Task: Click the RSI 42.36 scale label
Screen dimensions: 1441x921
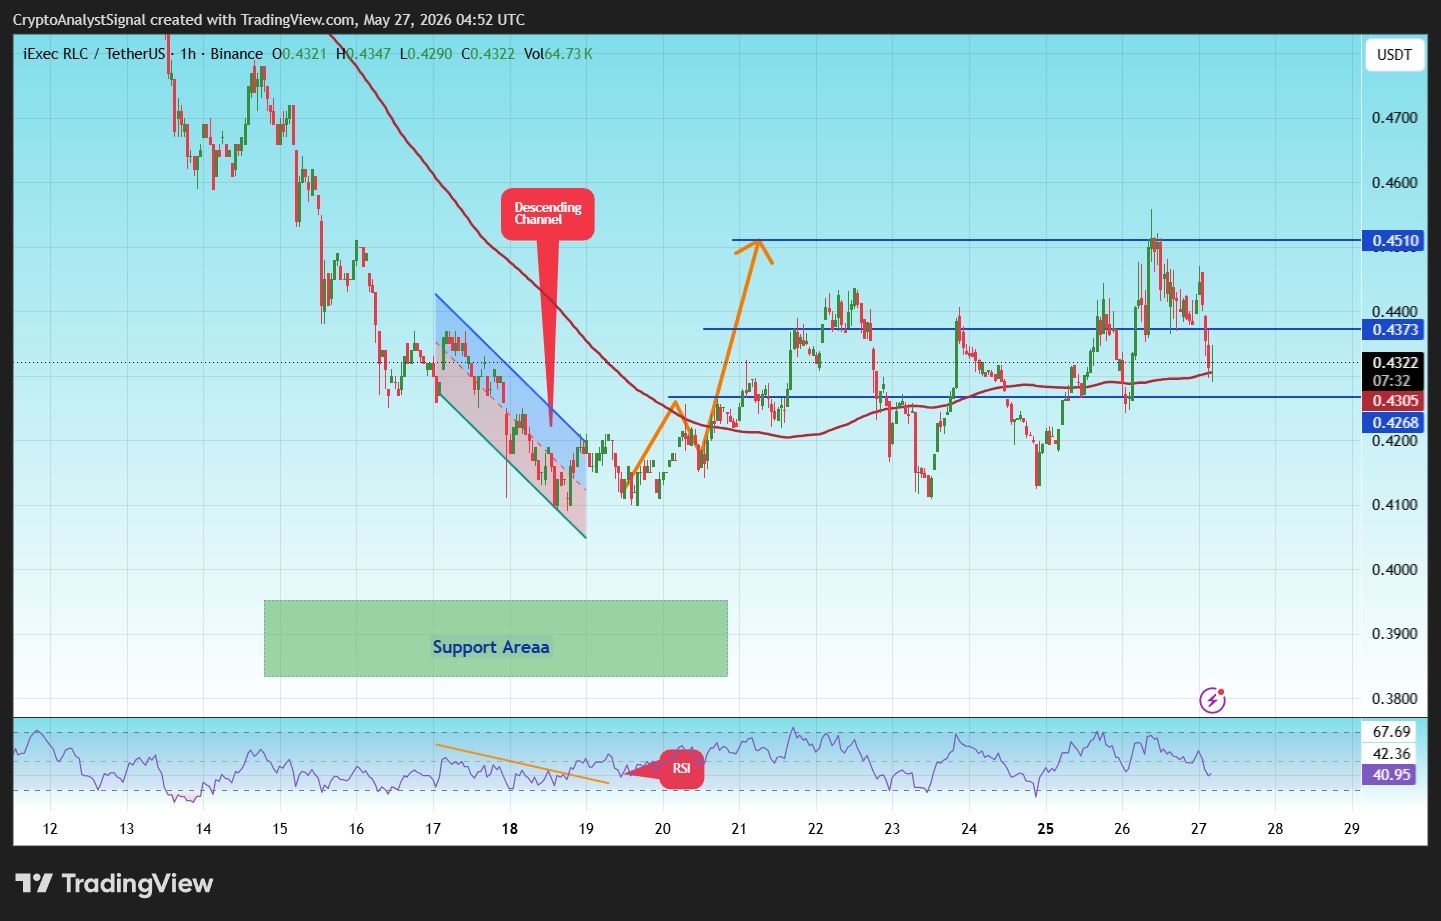Action: click(x=1391, y=754)
